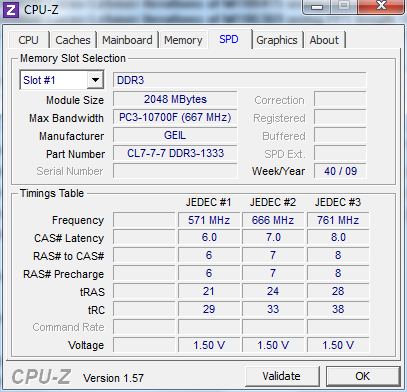The width and height of the screenshot is (407, 392).
Task: Click the CPU-Z purple Z title icon
Action: 11,10
